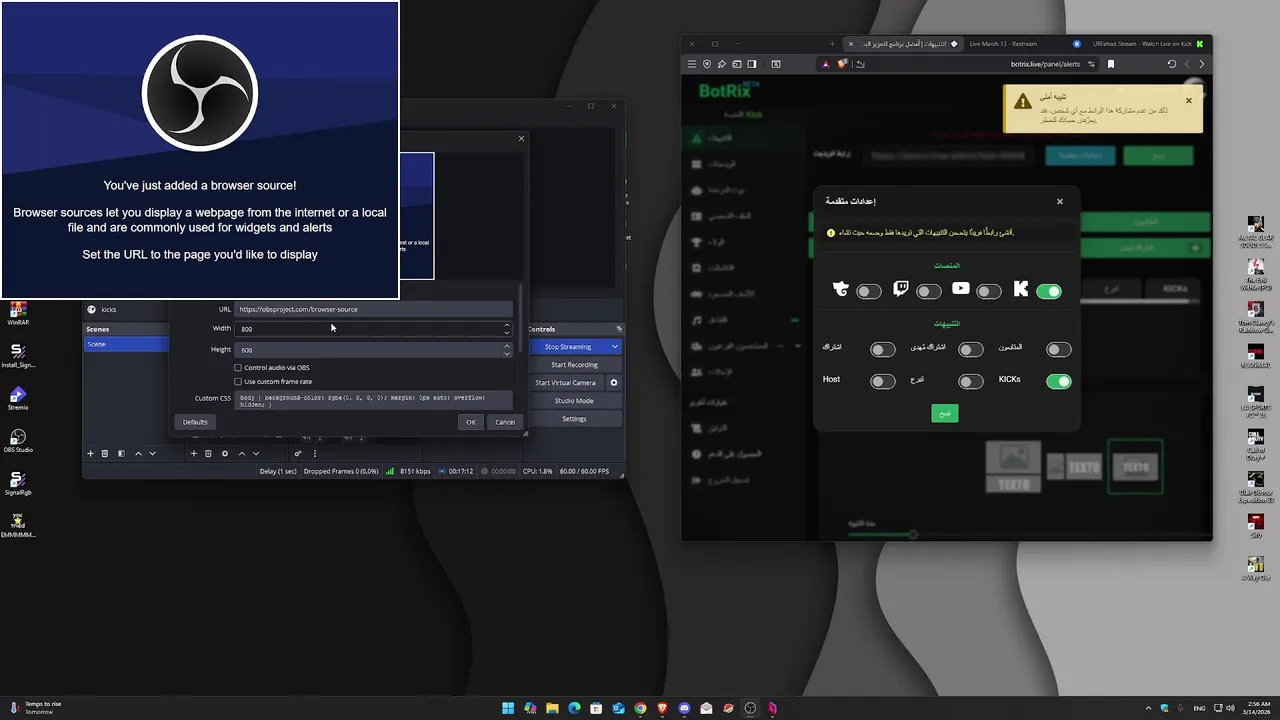Open the Stop Streaming dropdown arrow
Viewport: 1280px width, 720px height.
coord(614,347)
